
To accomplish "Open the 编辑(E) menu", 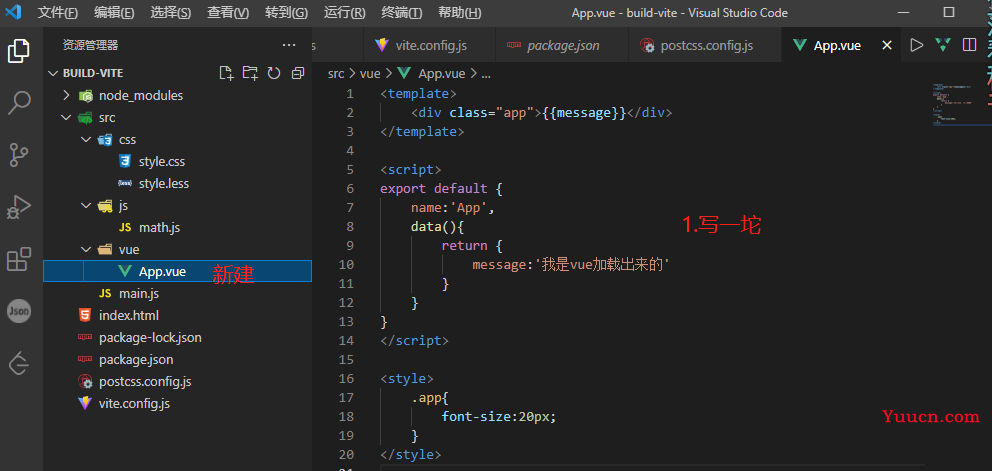I will (x=114, y=13).
